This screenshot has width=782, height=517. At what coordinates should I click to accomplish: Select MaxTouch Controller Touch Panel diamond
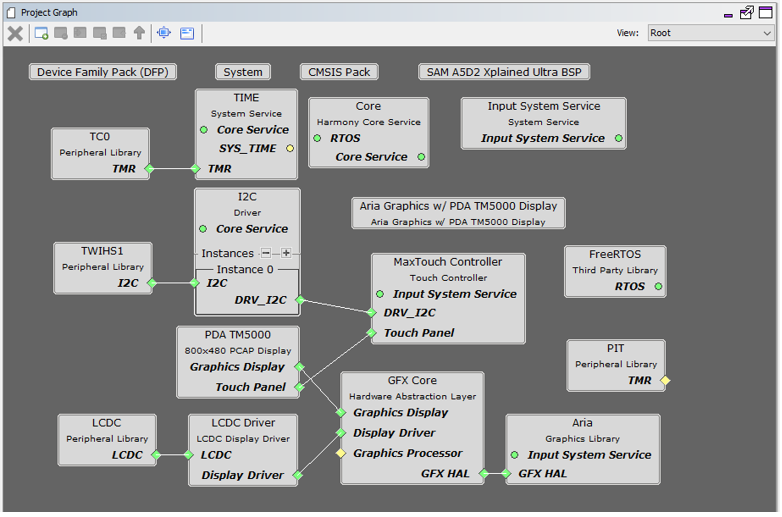click(x=372, y=333)
